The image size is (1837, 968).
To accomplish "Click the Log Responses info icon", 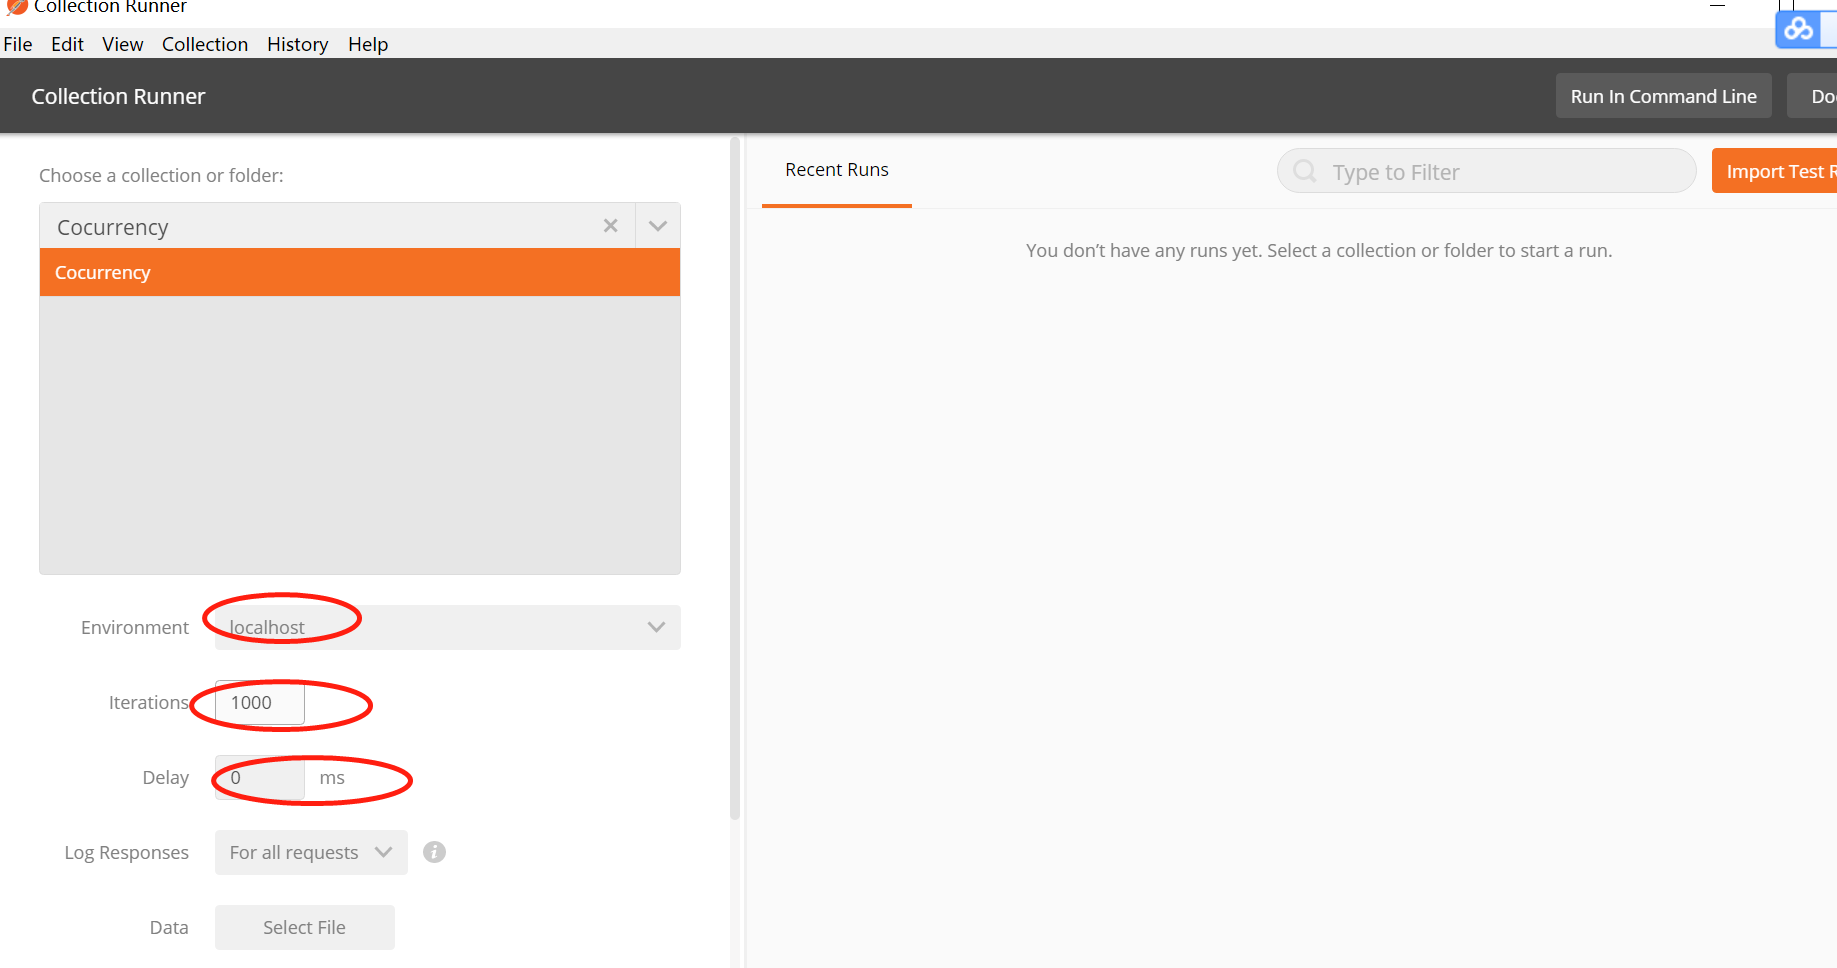I will pos(434,852).
